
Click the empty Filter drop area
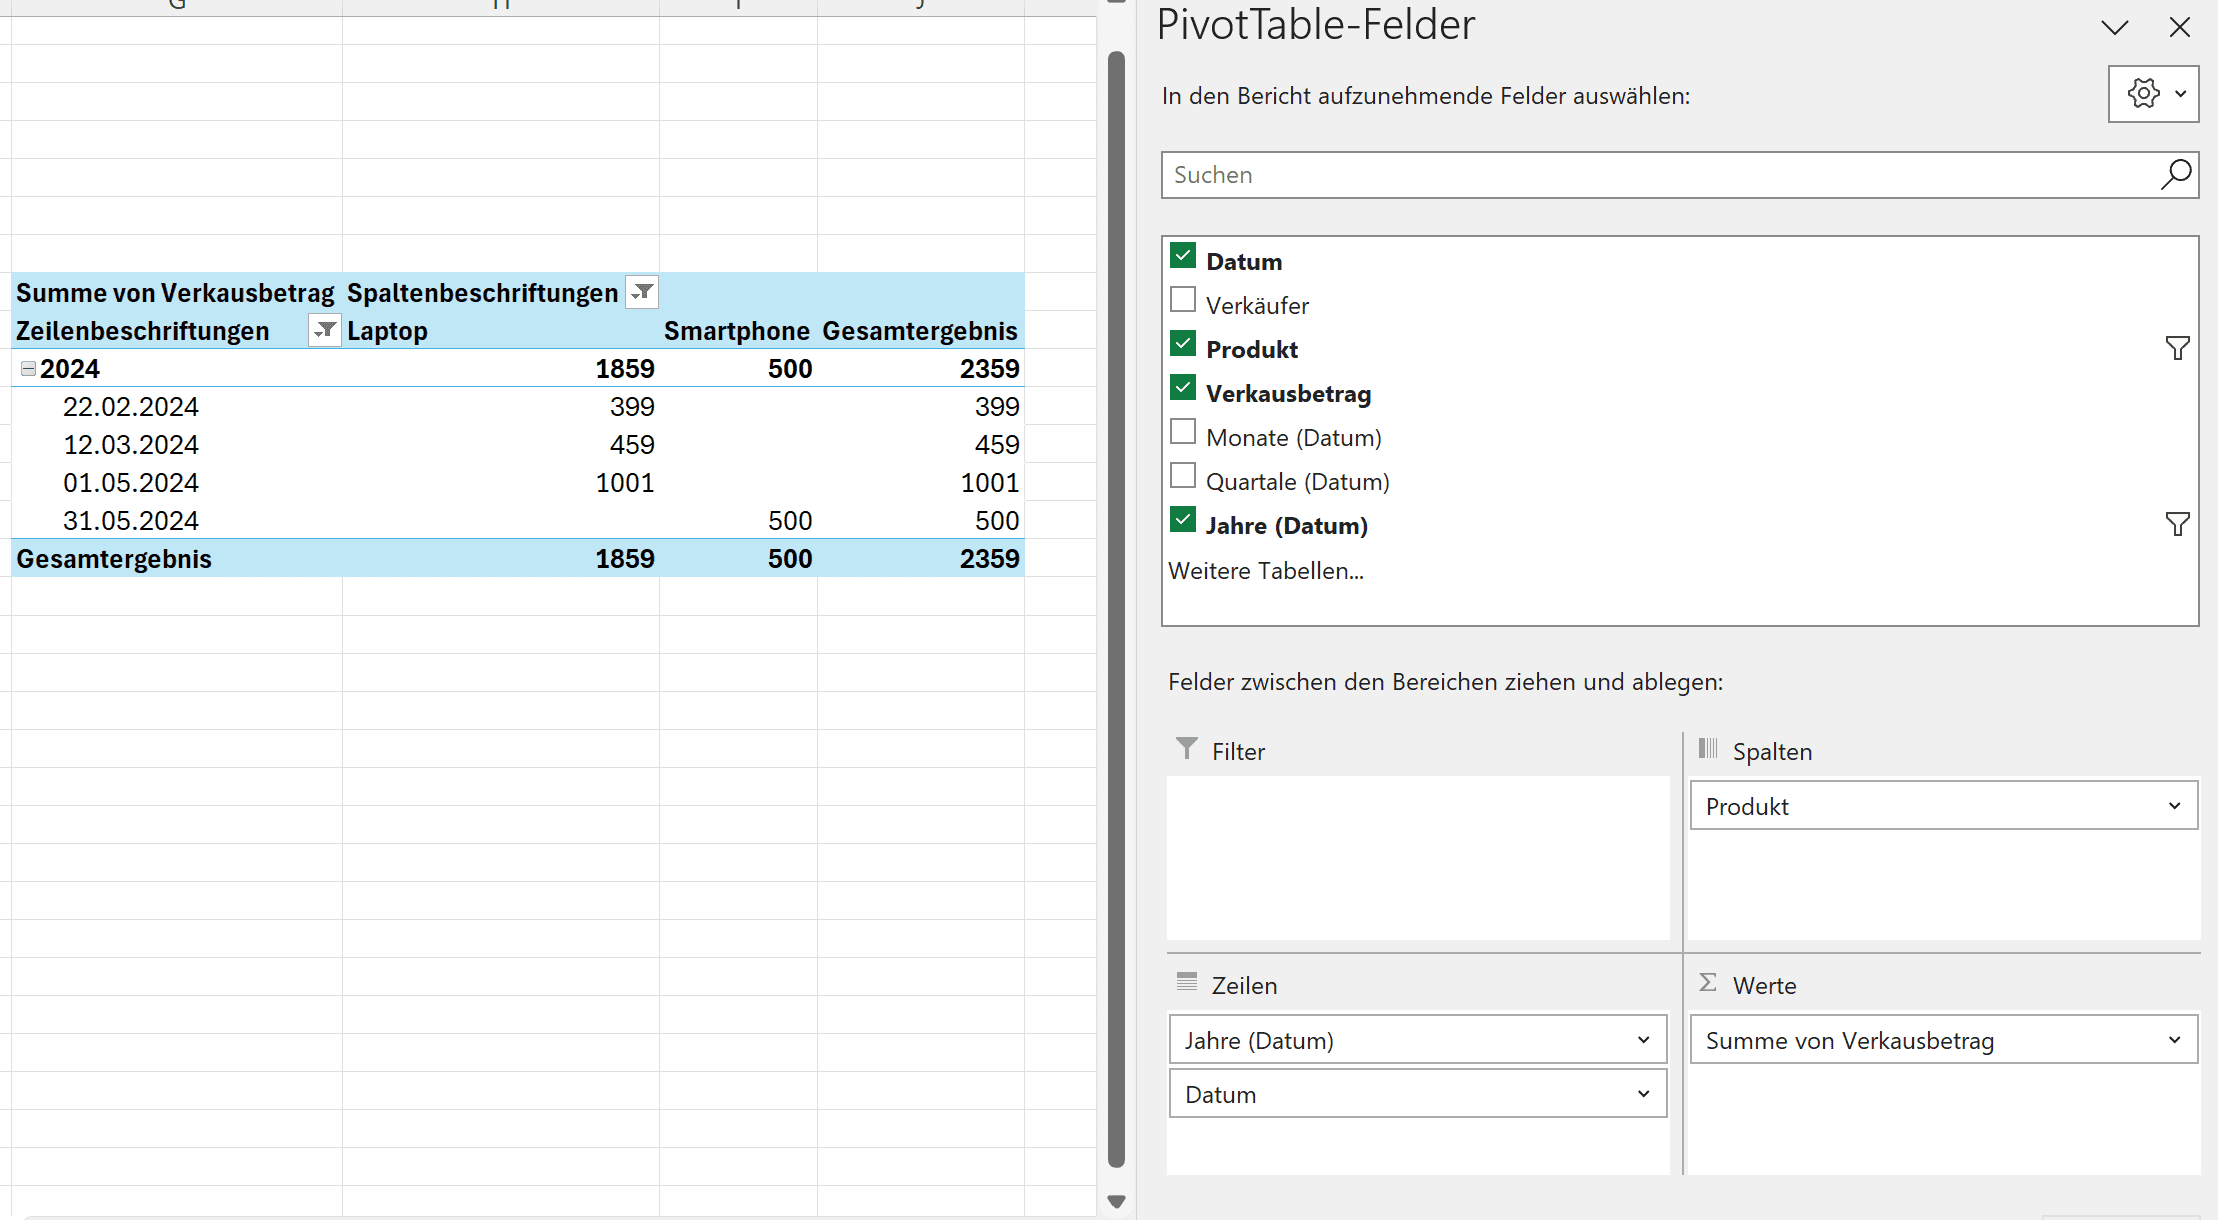click(1418, 858)
